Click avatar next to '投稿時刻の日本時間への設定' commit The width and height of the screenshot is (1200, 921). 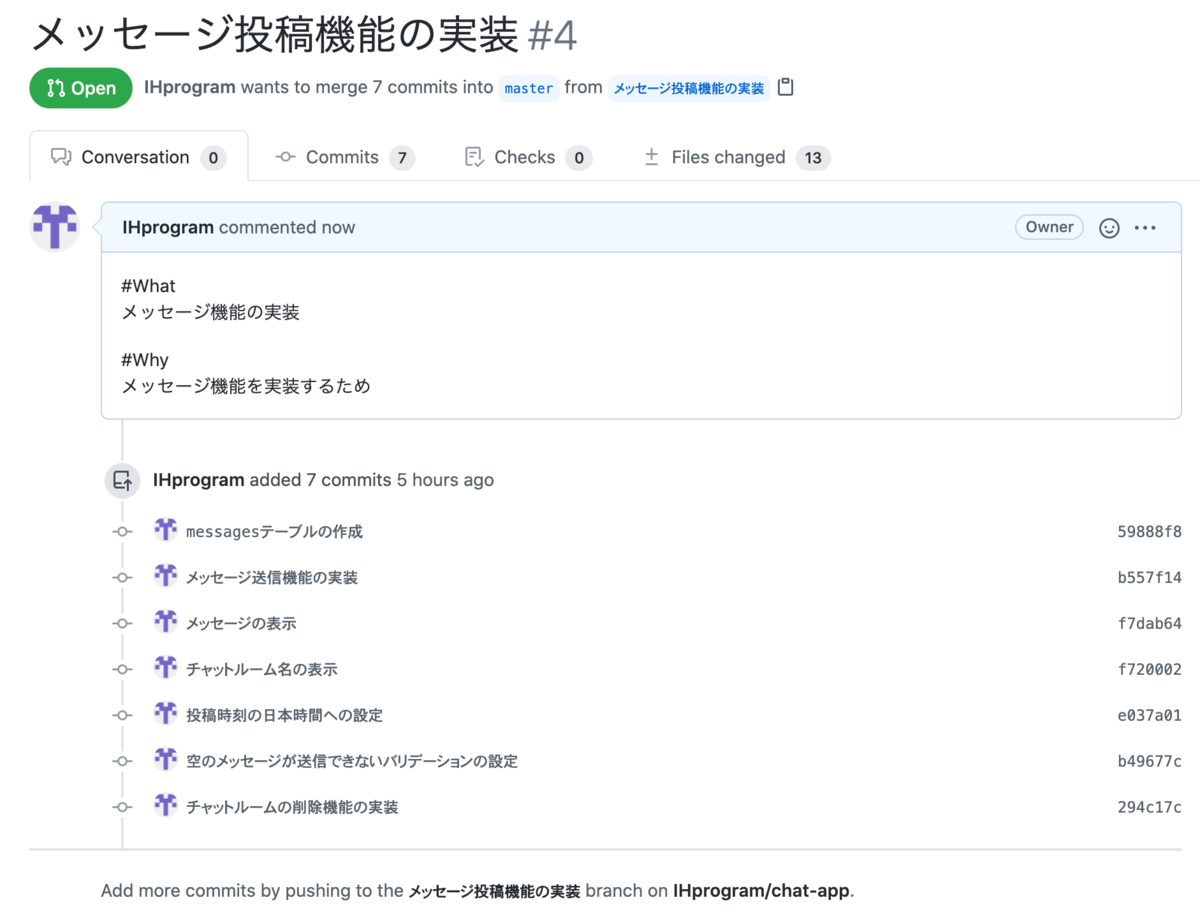pos(166,714)
